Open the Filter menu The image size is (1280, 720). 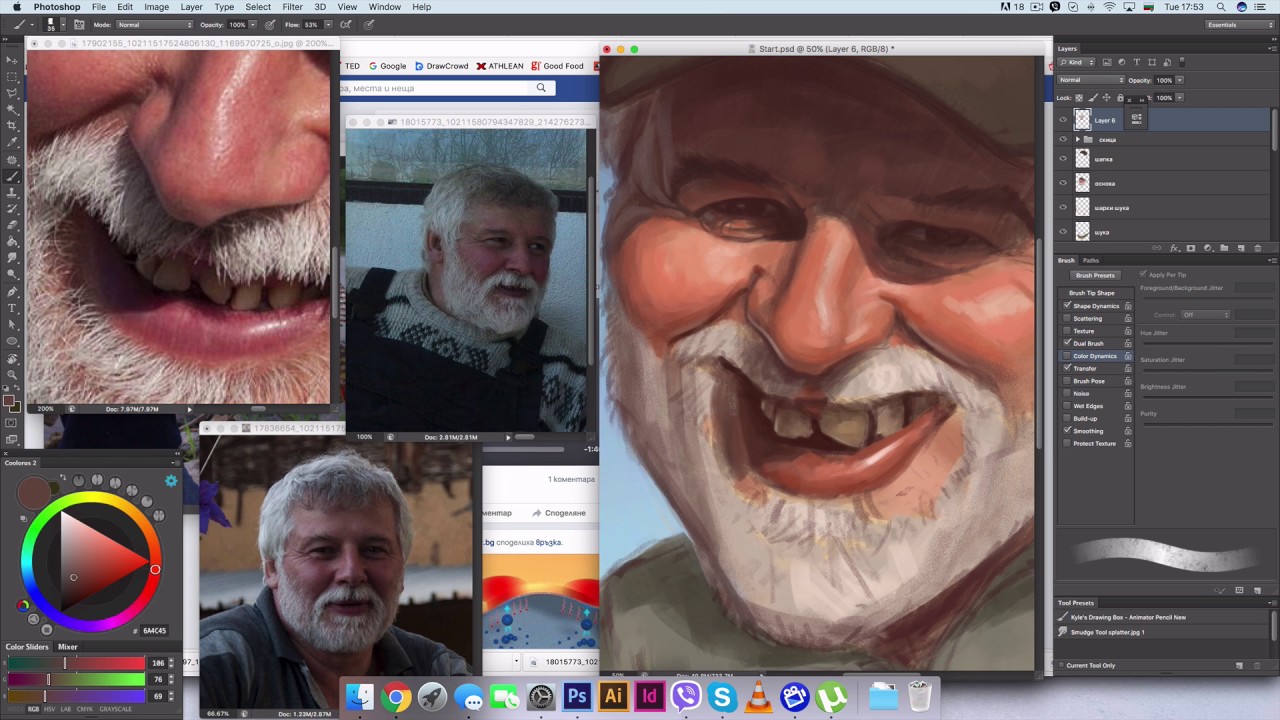292,7
